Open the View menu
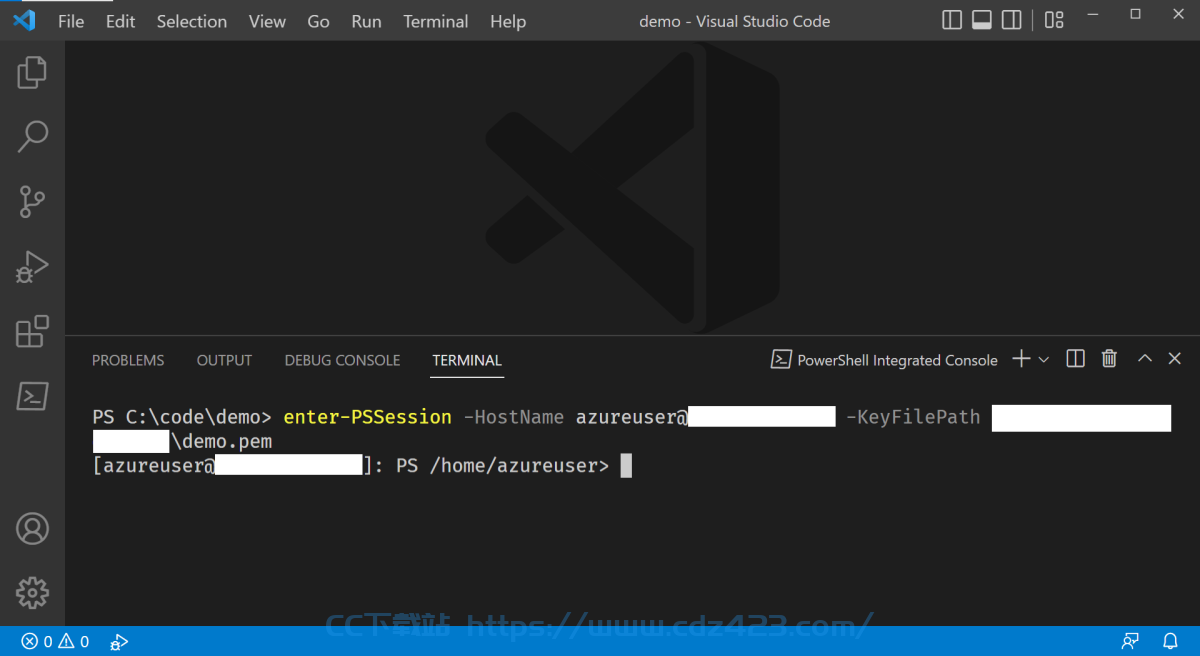 (267, 21)
